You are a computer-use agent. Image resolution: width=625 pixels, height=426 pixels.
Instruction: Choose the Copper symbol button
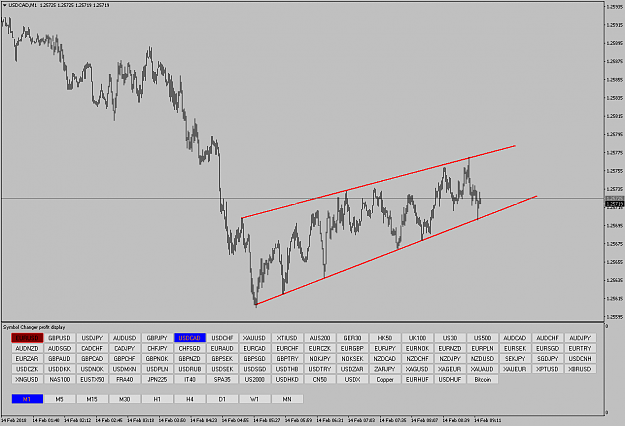tap(385, 379)
